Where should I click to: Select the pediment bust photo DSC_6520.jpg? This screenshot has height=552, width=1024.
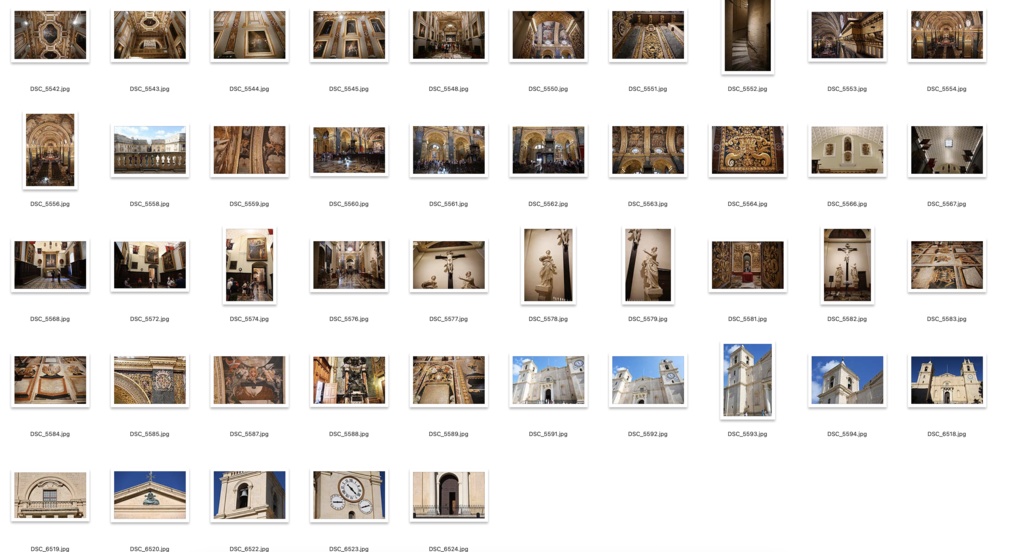pyautogui.click(x=150, y=495)
